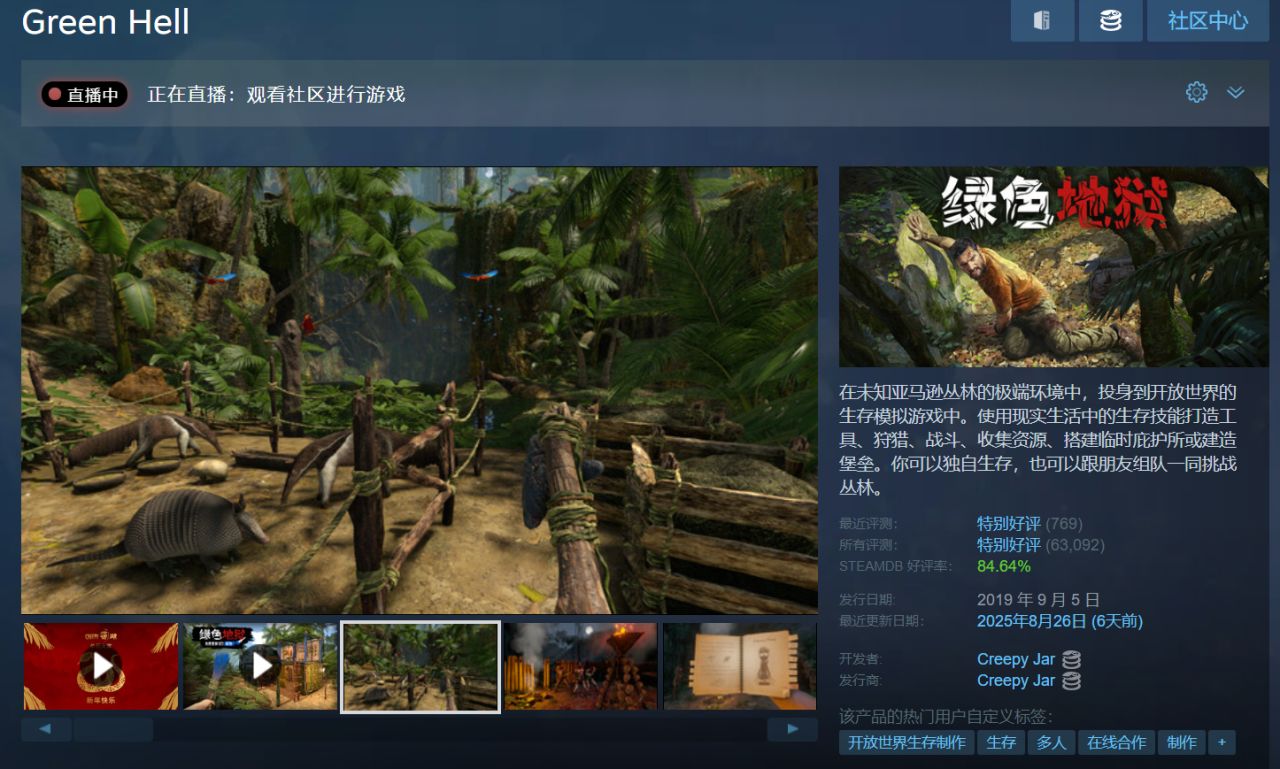
Task: Click the 最近更新日期 label
Action: pyautogui.click(x=882, y=621)
